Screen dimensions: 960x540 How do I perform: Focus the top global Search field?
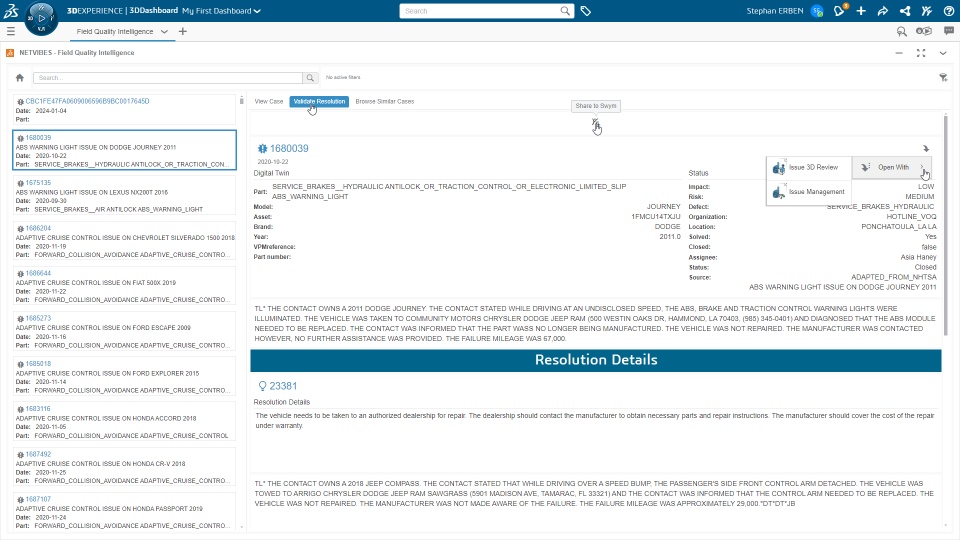pos(479,11)
